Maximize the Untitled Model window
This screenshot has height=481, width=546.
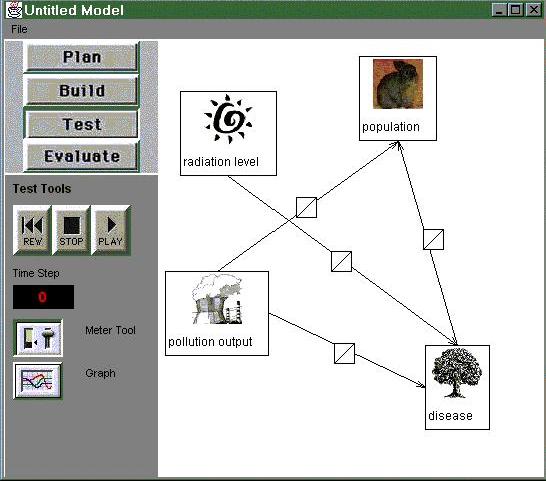[x=516, y=10]
